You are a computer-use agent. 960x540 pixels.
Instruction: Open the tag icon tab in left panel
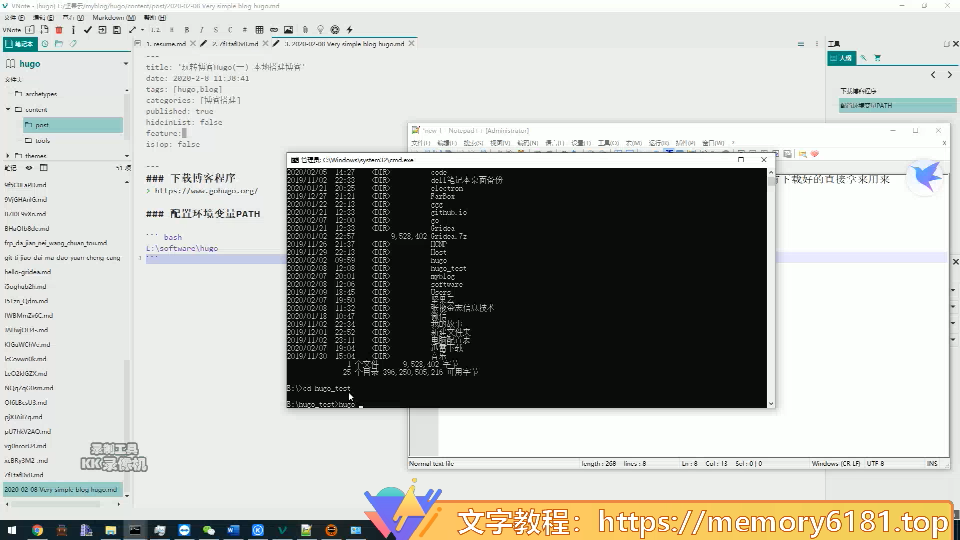click(73, 43)
